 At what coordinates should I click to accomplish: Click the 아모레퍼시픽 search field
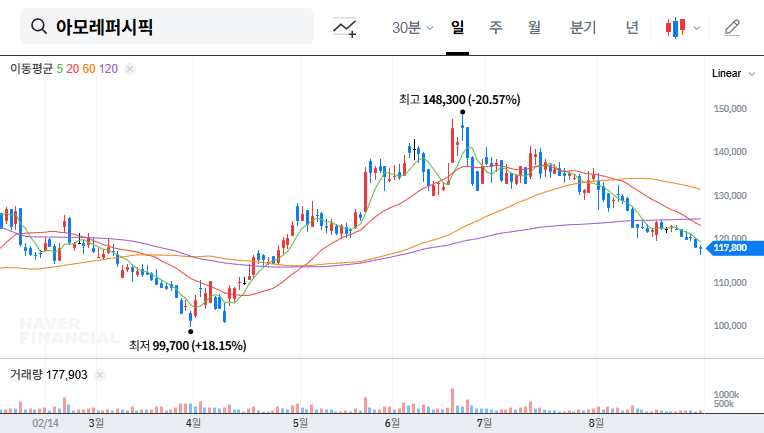[x=167, y=26]
